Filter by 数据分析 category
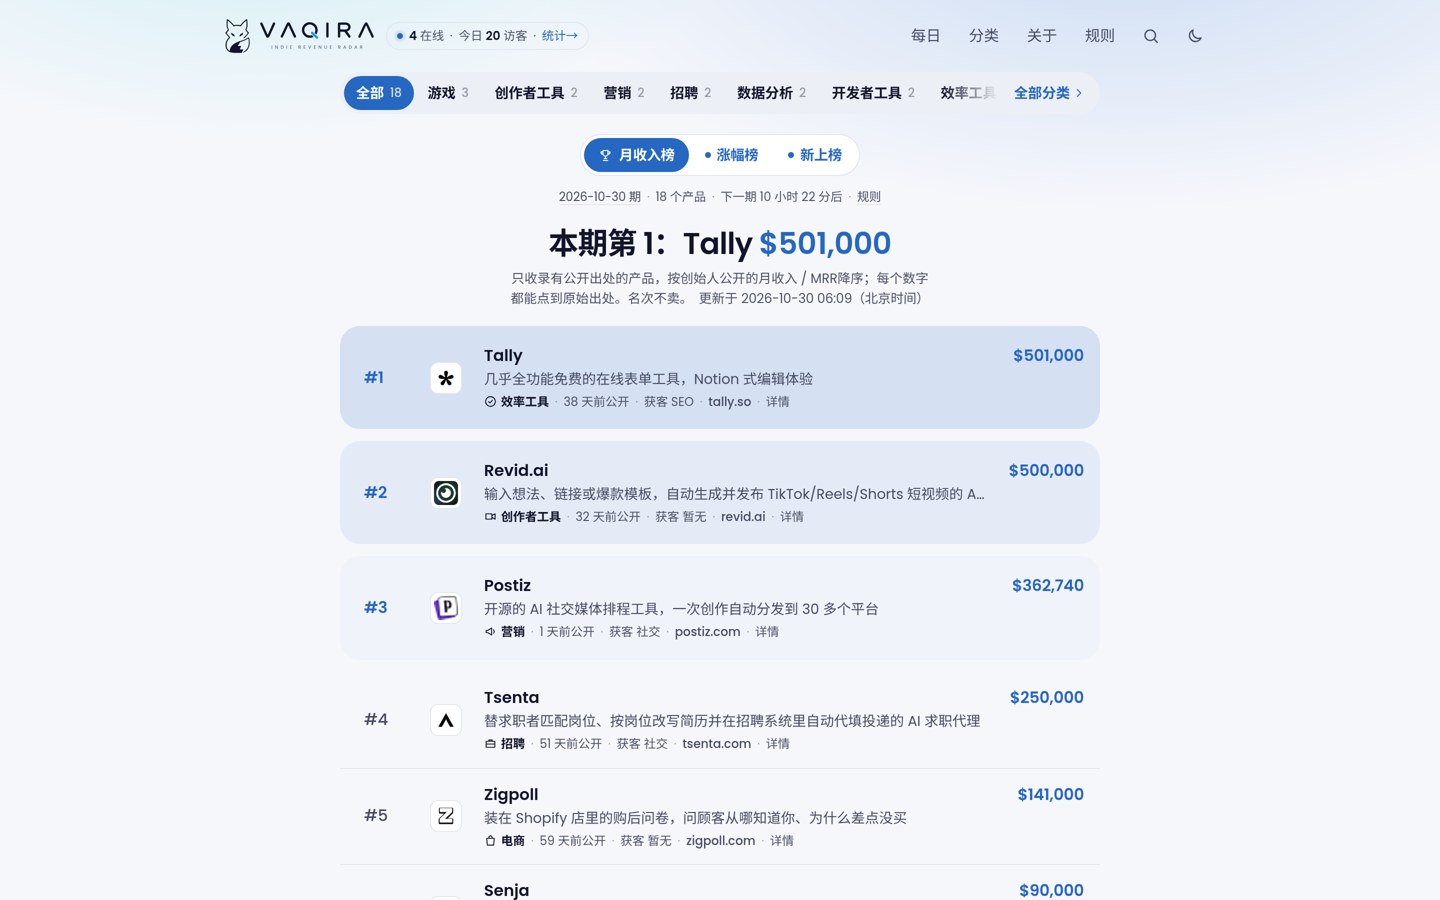 pos(772,93)
